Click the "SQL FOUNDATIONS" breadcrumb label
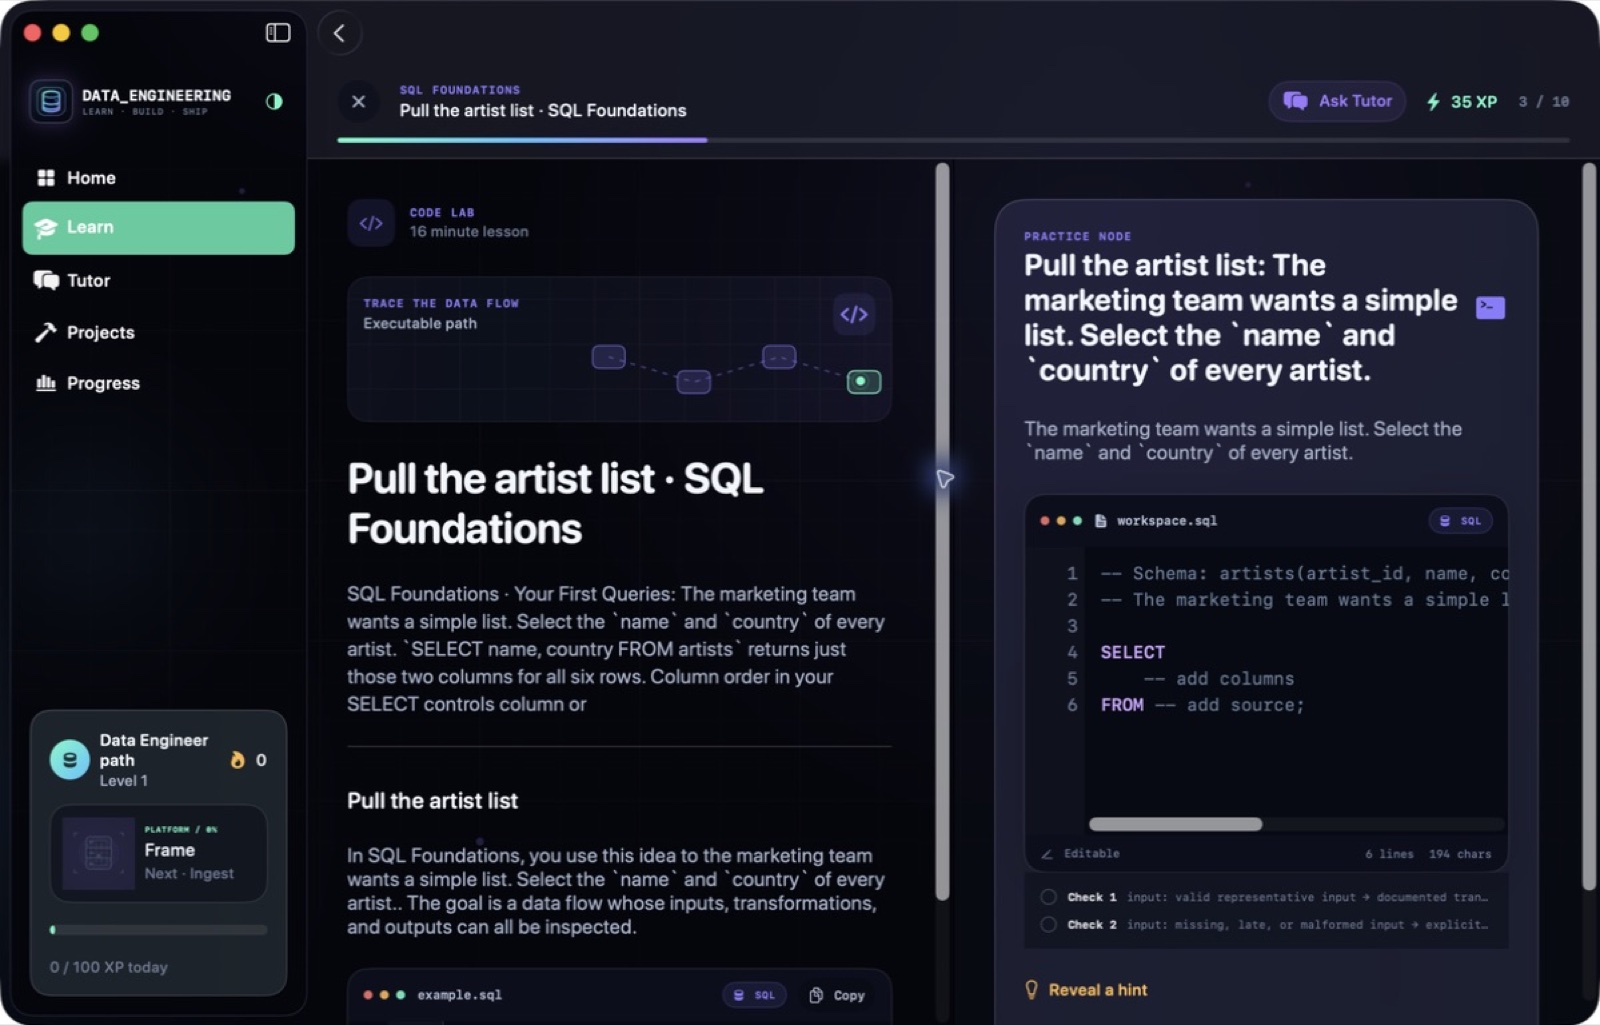 pyautogui.click(x=459, y=90)
